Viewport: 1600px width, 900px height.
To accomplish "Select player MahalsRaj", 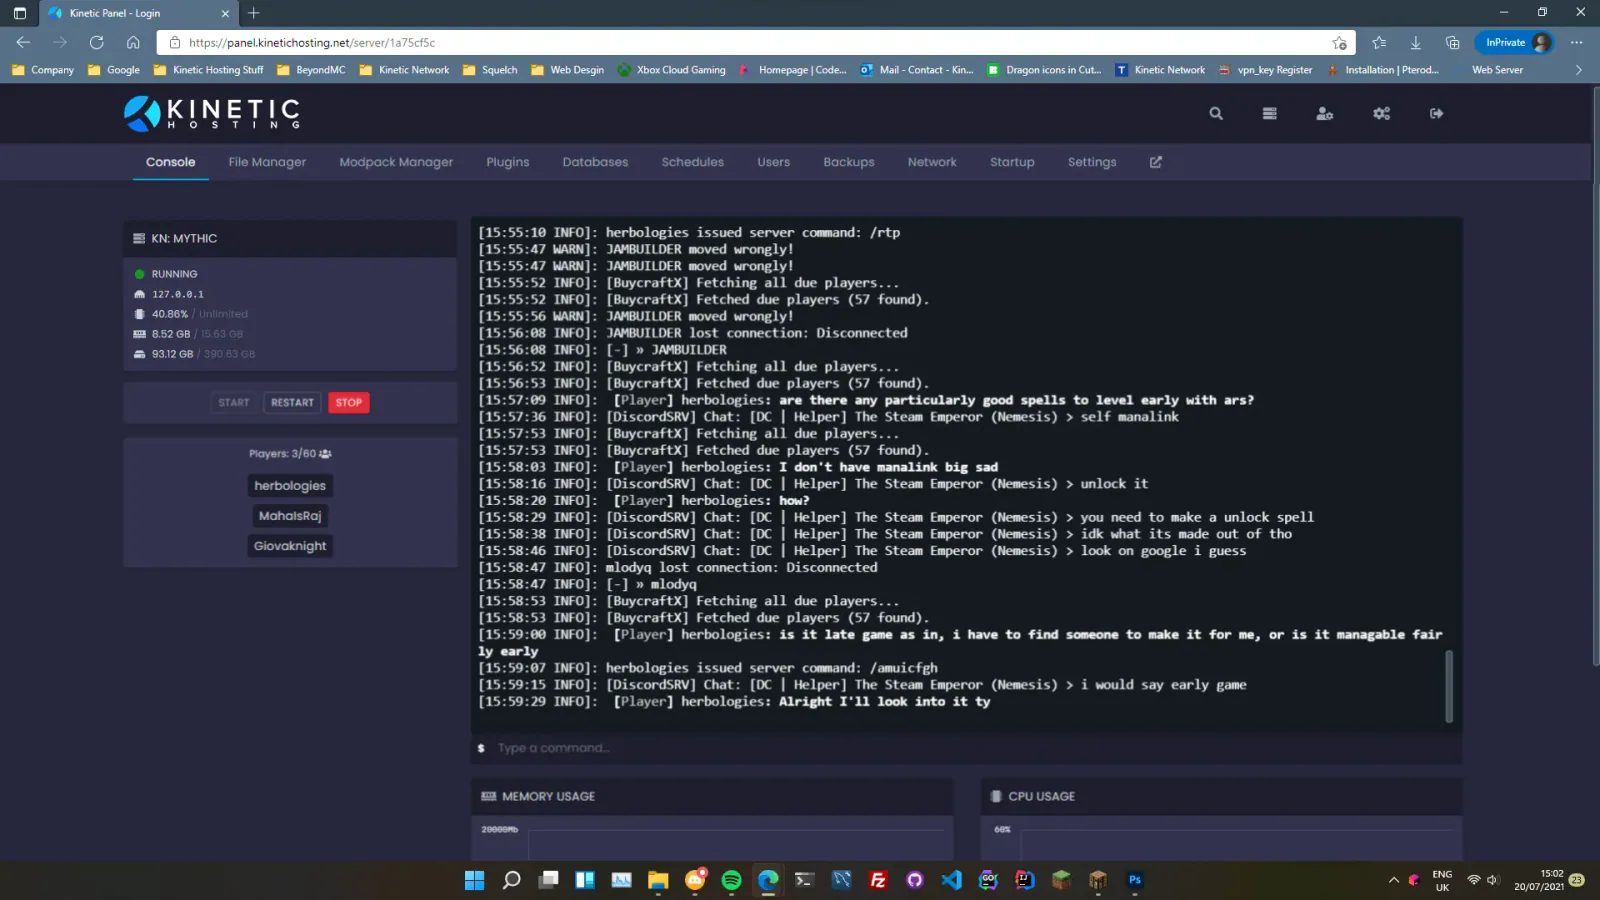I will coord(290,516).
